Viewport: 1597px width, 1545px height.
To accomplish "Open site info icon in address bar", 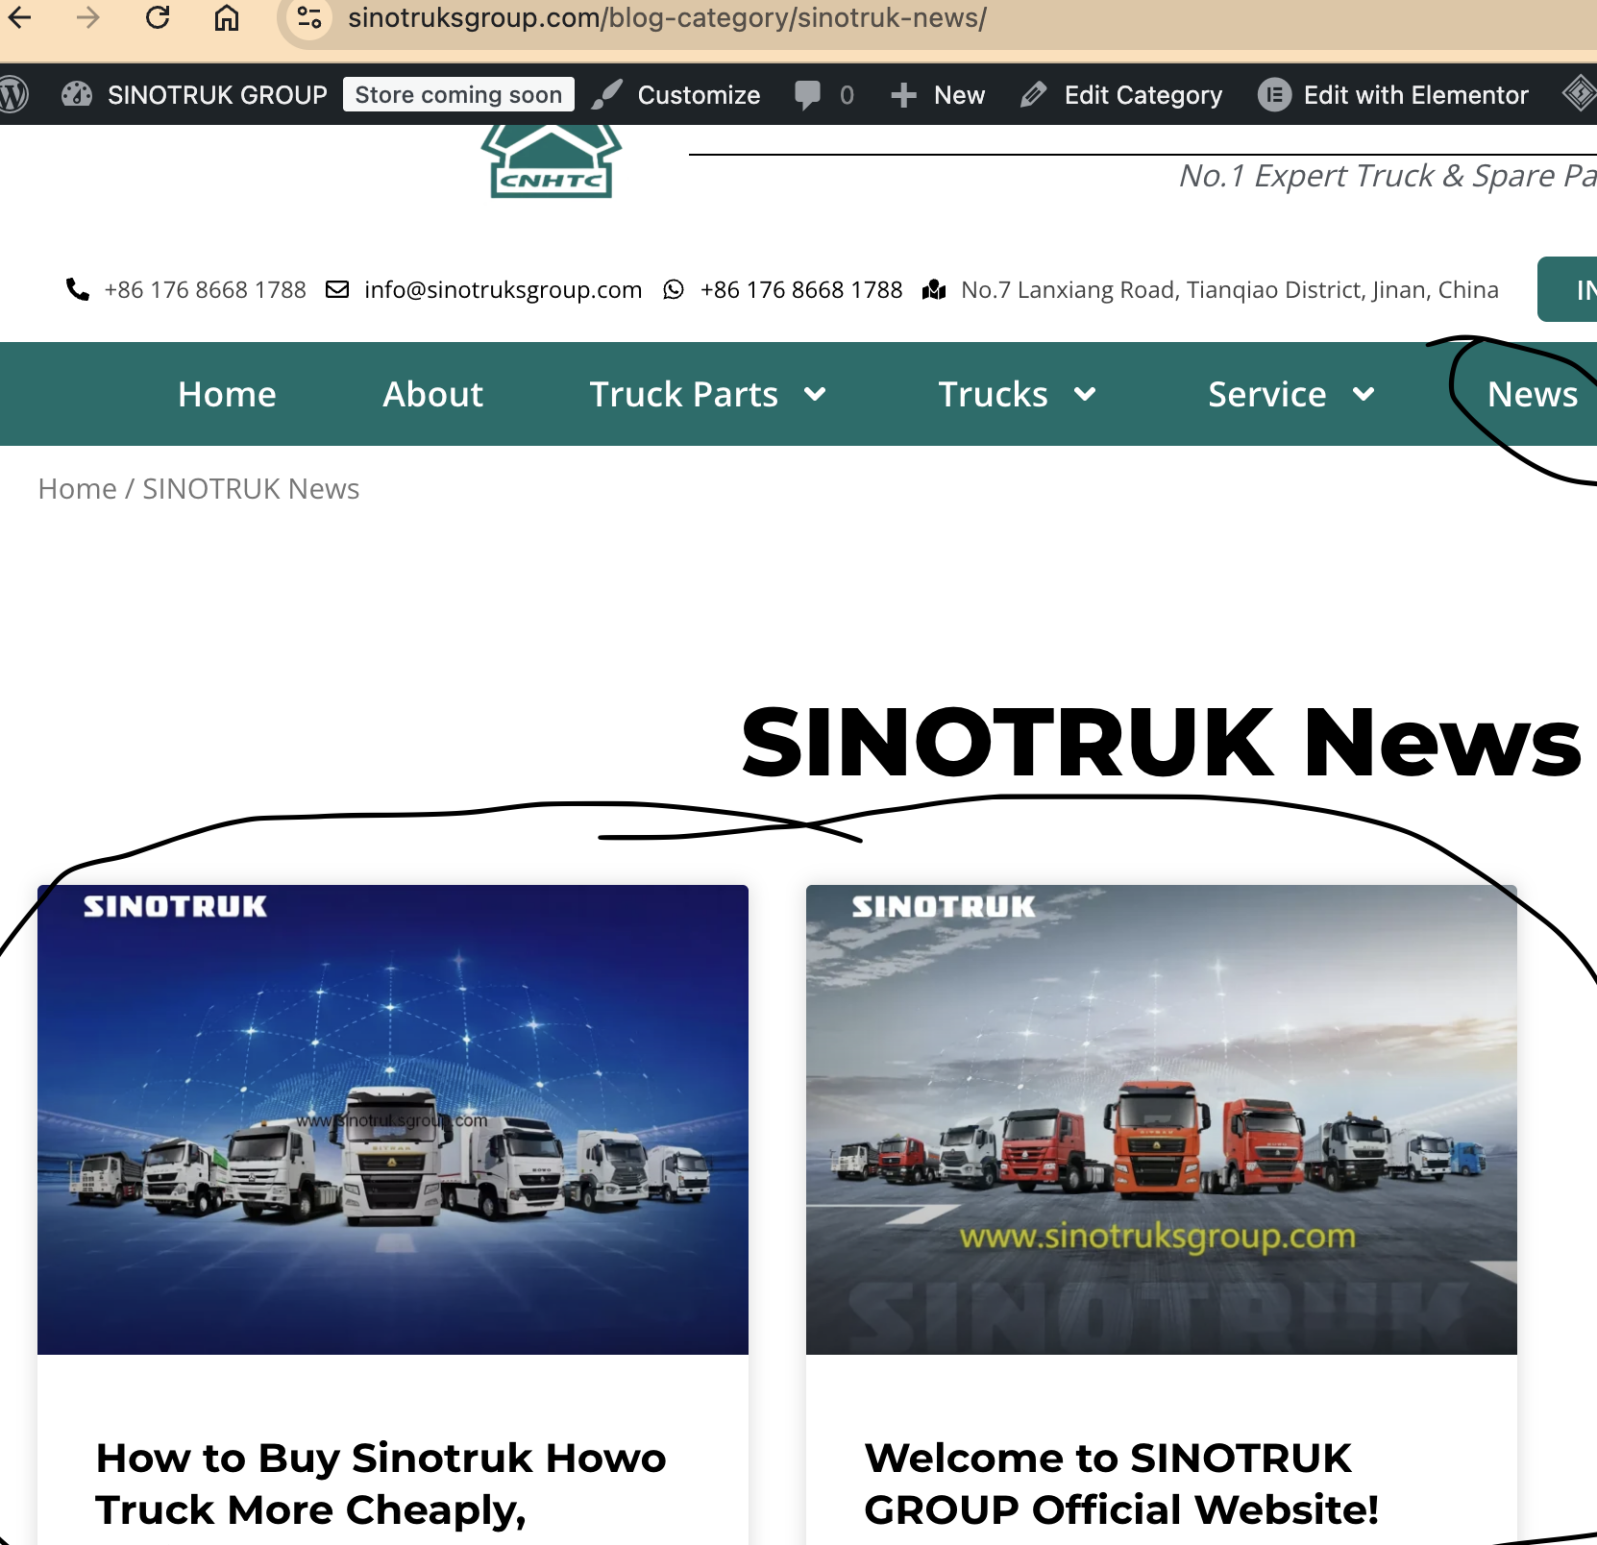I will tap(309, 17).
